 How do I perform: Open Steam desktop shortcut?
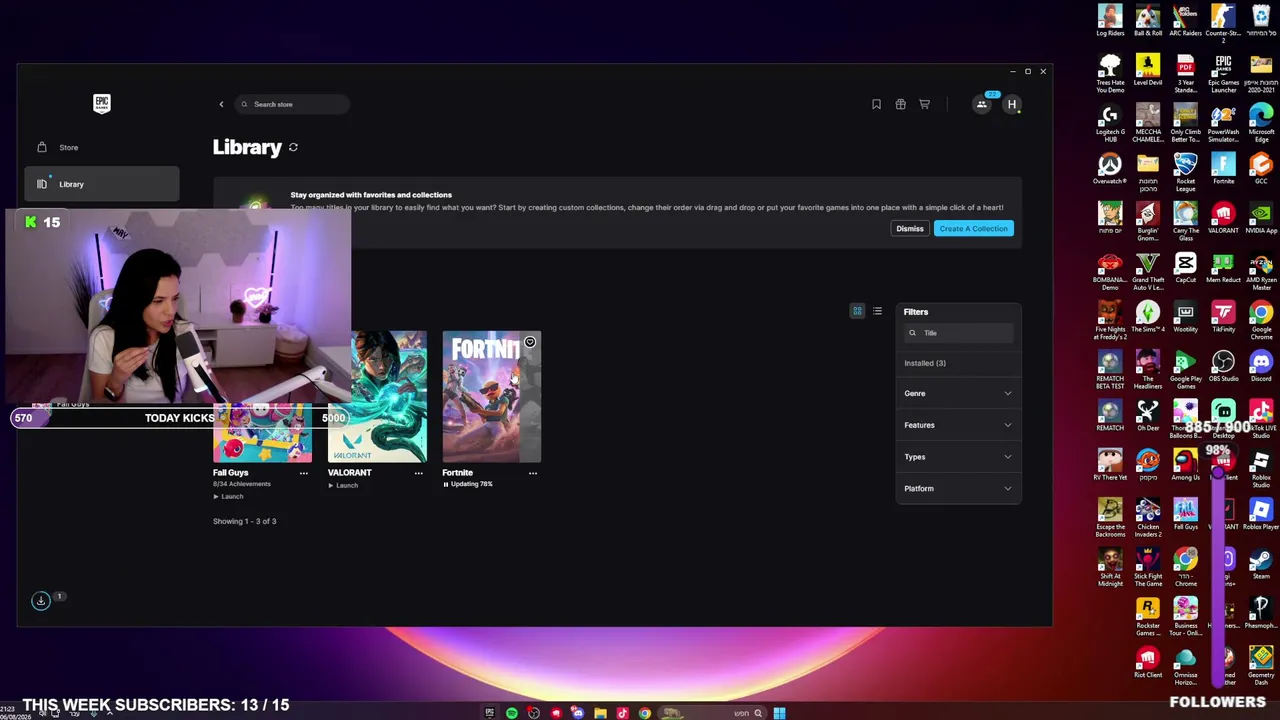tap(1261, 562)
